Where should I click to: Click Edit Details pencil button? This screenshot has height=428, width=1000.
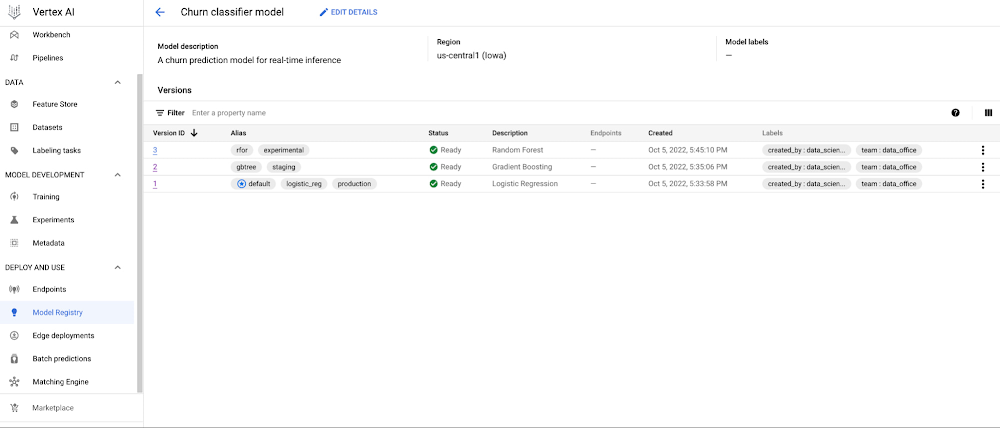point(348,12)
